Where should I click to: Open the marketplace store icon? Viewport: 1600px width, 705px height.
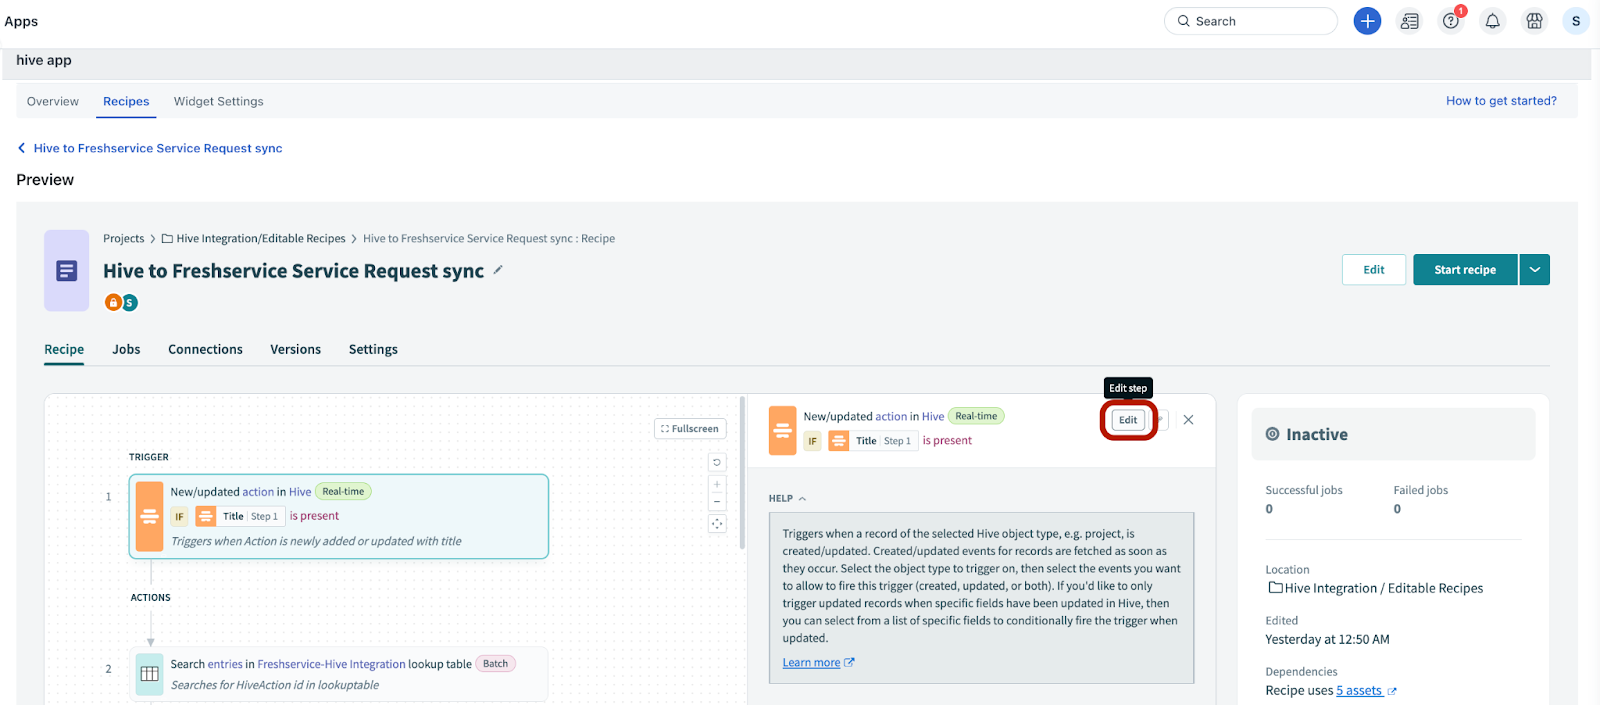click(x=1534, y=21)
